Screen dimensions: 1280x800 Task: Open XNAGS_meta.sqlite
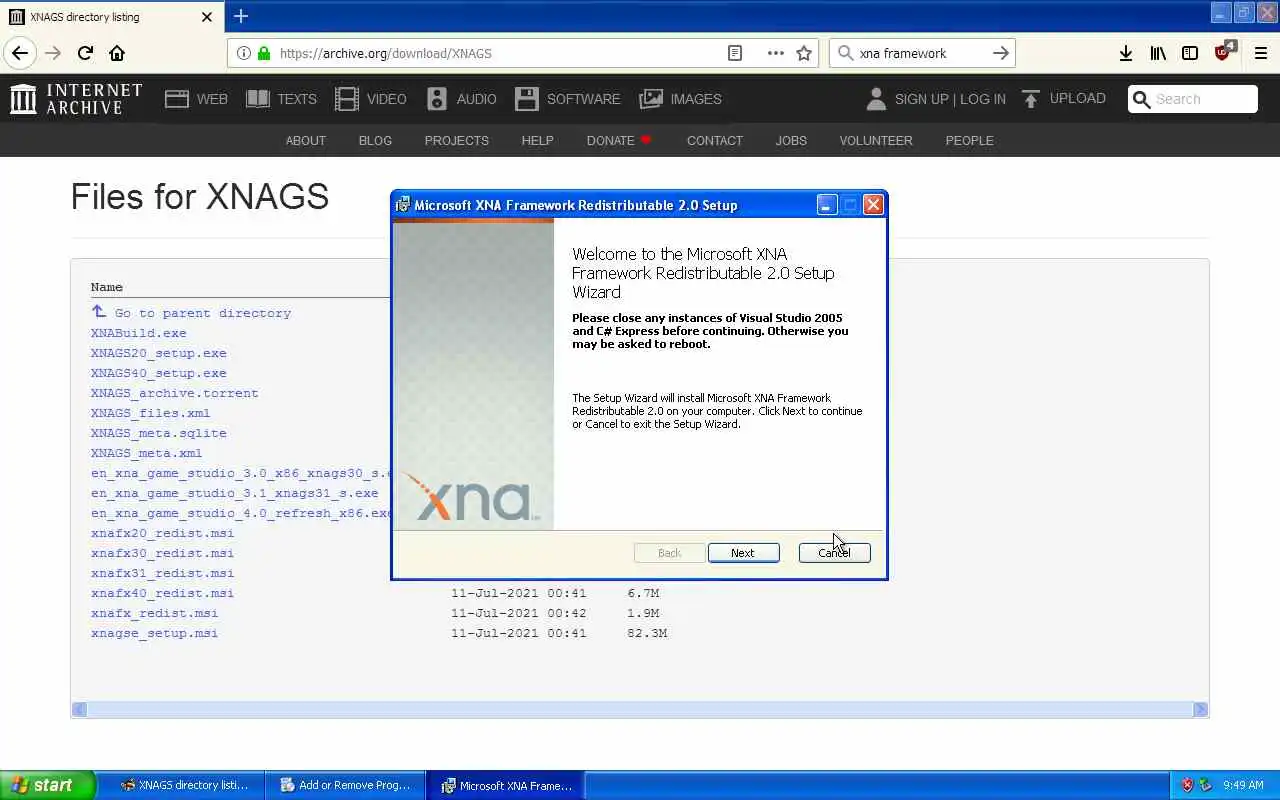[x=158, y=433]
